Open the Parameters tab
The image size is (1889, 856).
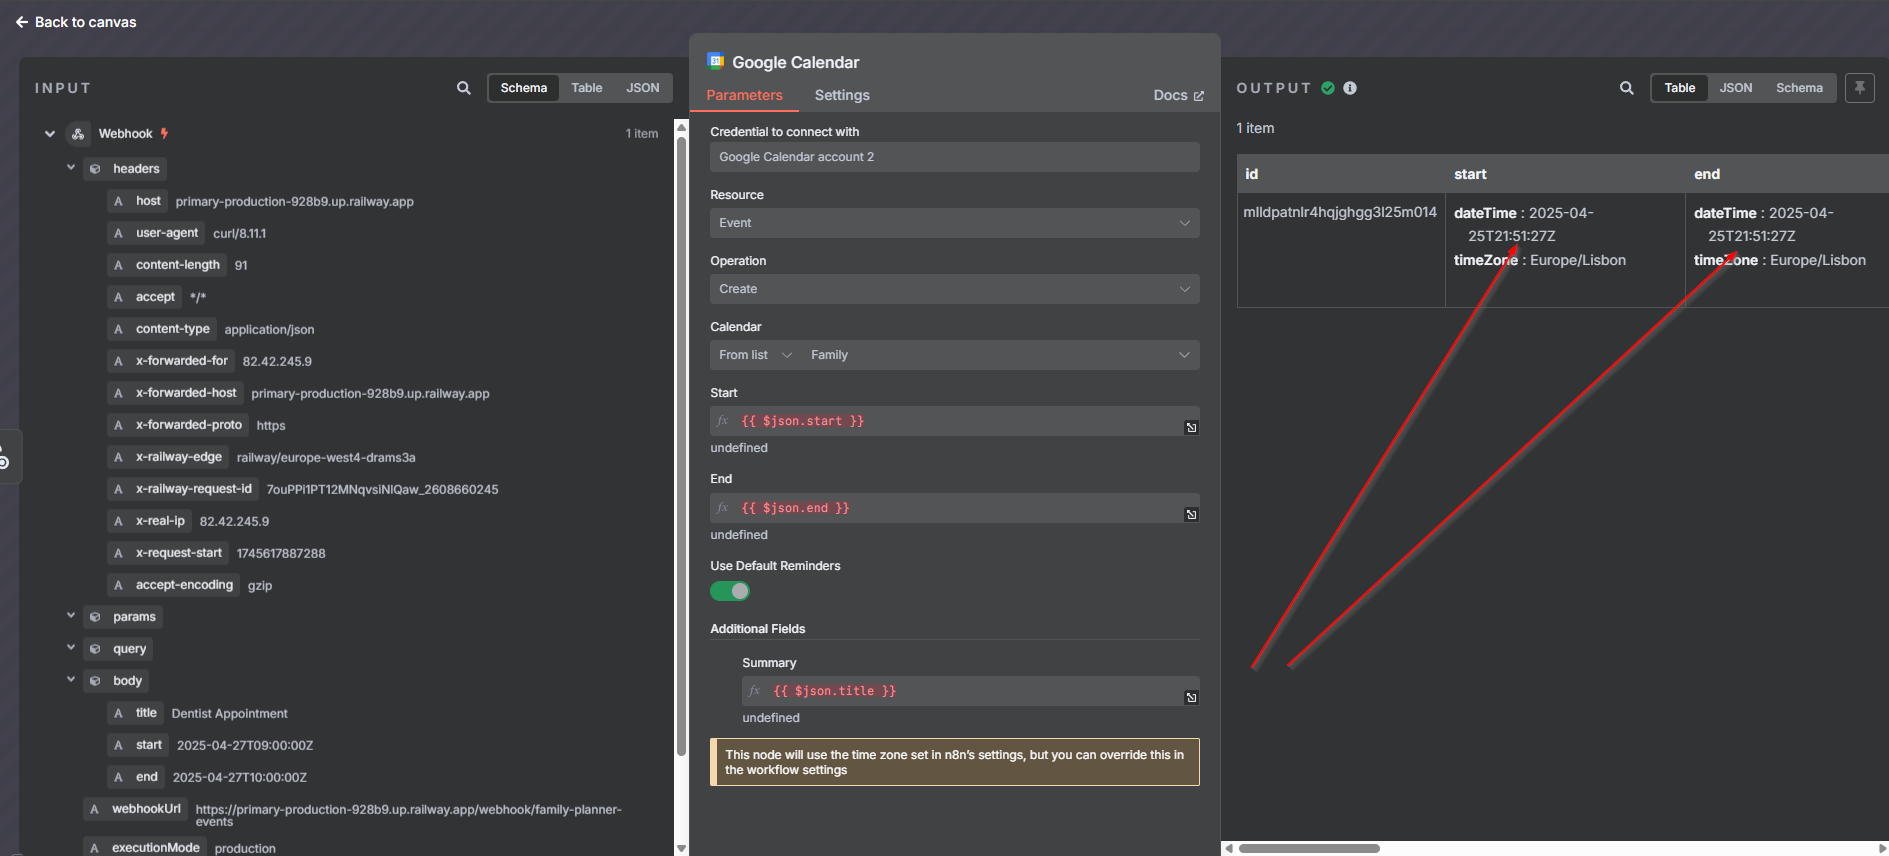(x=744, y=95)
